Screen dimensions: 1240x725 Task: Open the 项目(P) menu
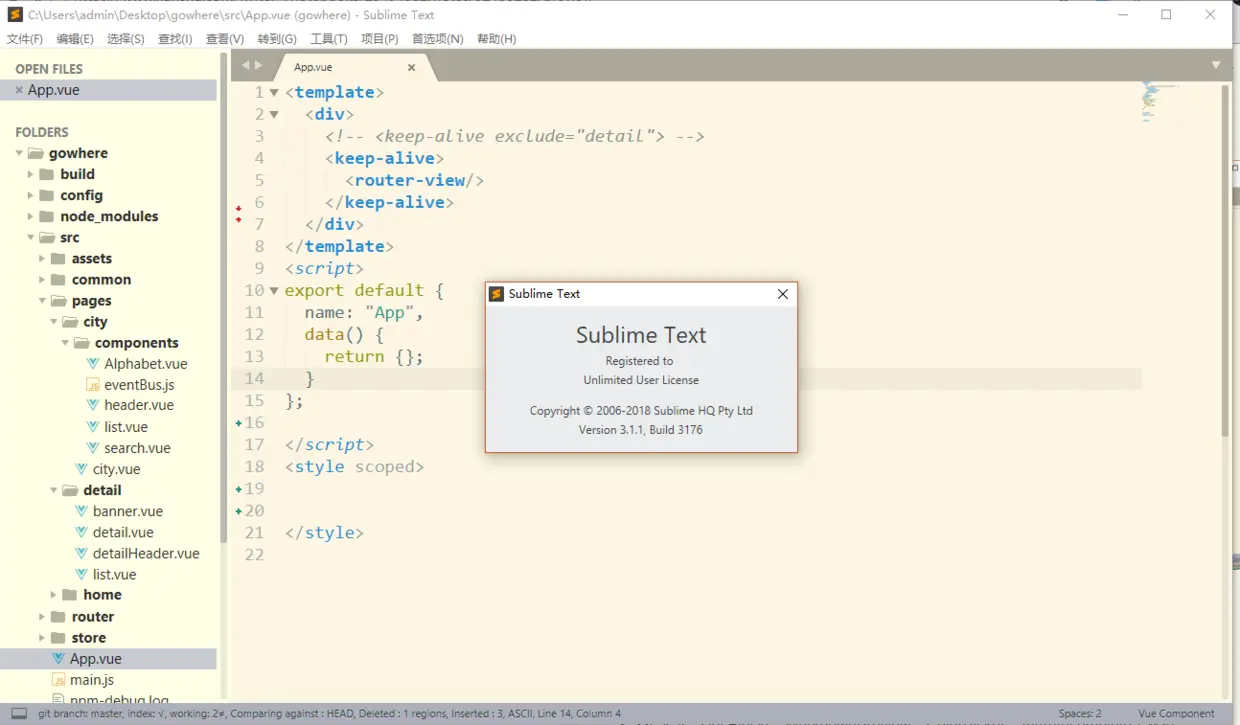pyautogui.click(x=380, y=39)
